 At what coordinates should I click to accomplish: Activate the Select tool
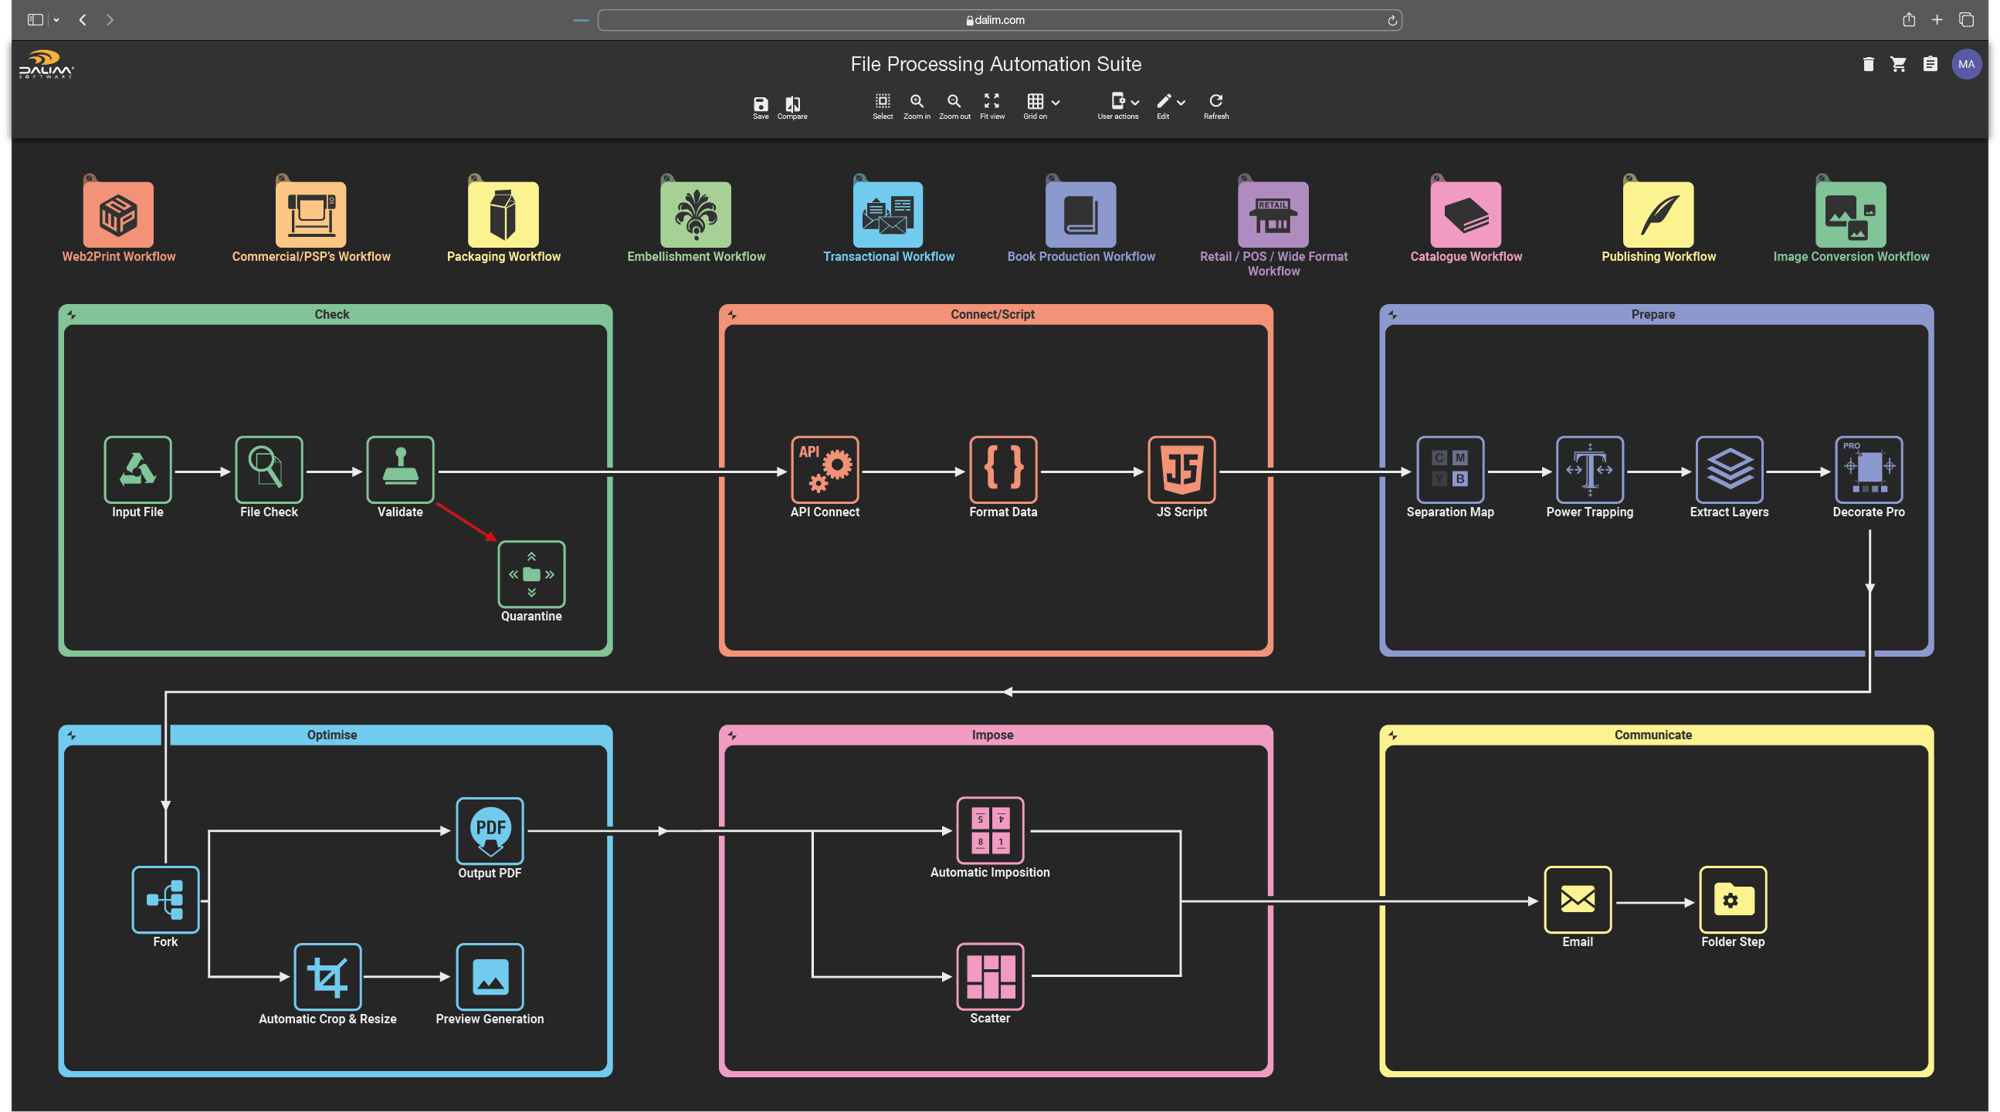click(x=882, y=102)
